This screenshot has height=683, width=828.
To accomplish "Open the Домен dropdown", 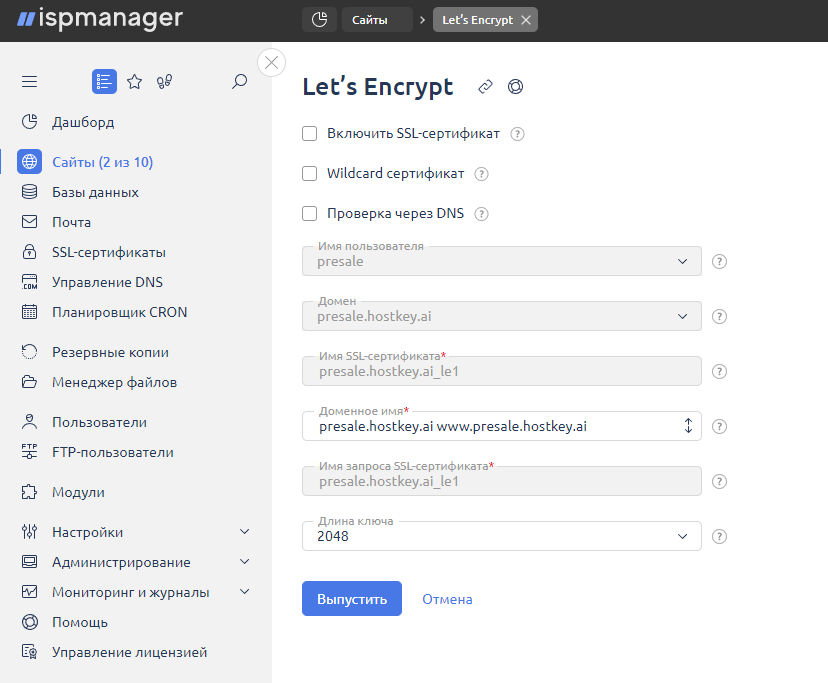I will tap(502, 316).
